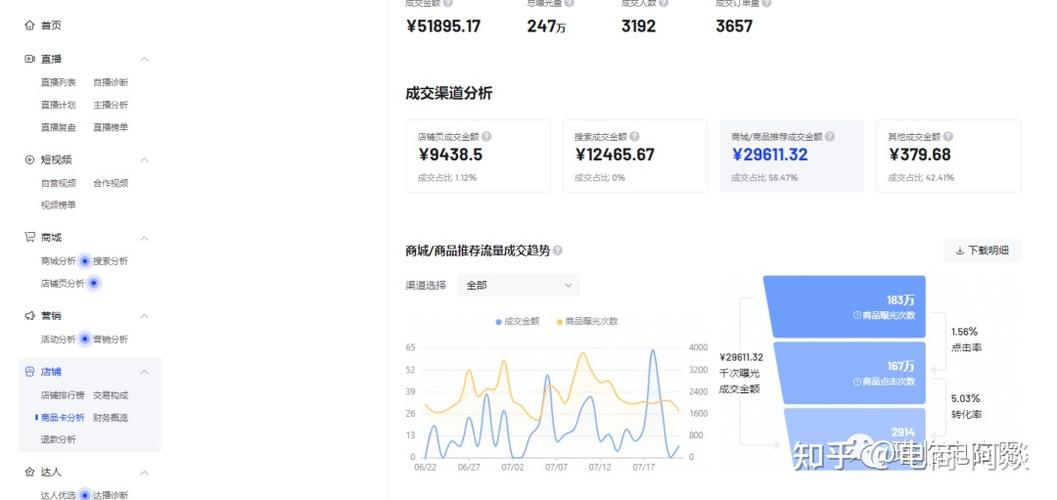Click help icon beside 其他成交金额
Viewport: 1057px width, 500px height.
(948, 136)
